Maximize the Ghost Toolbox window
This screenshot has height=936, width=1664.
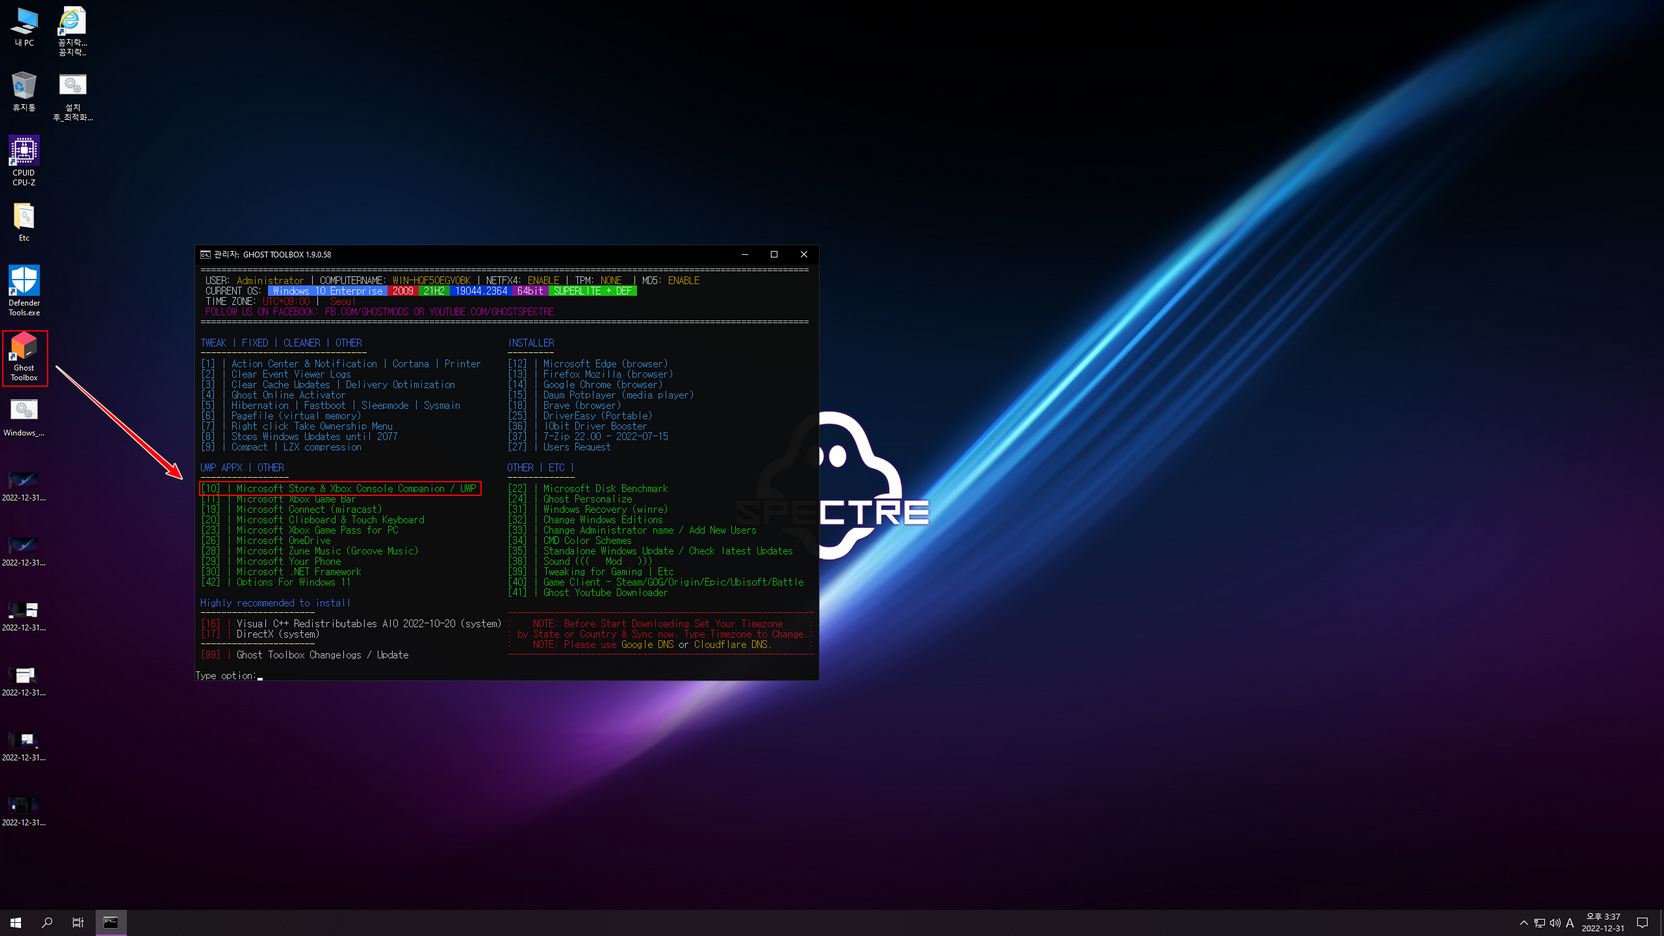[x=774, y=255]
